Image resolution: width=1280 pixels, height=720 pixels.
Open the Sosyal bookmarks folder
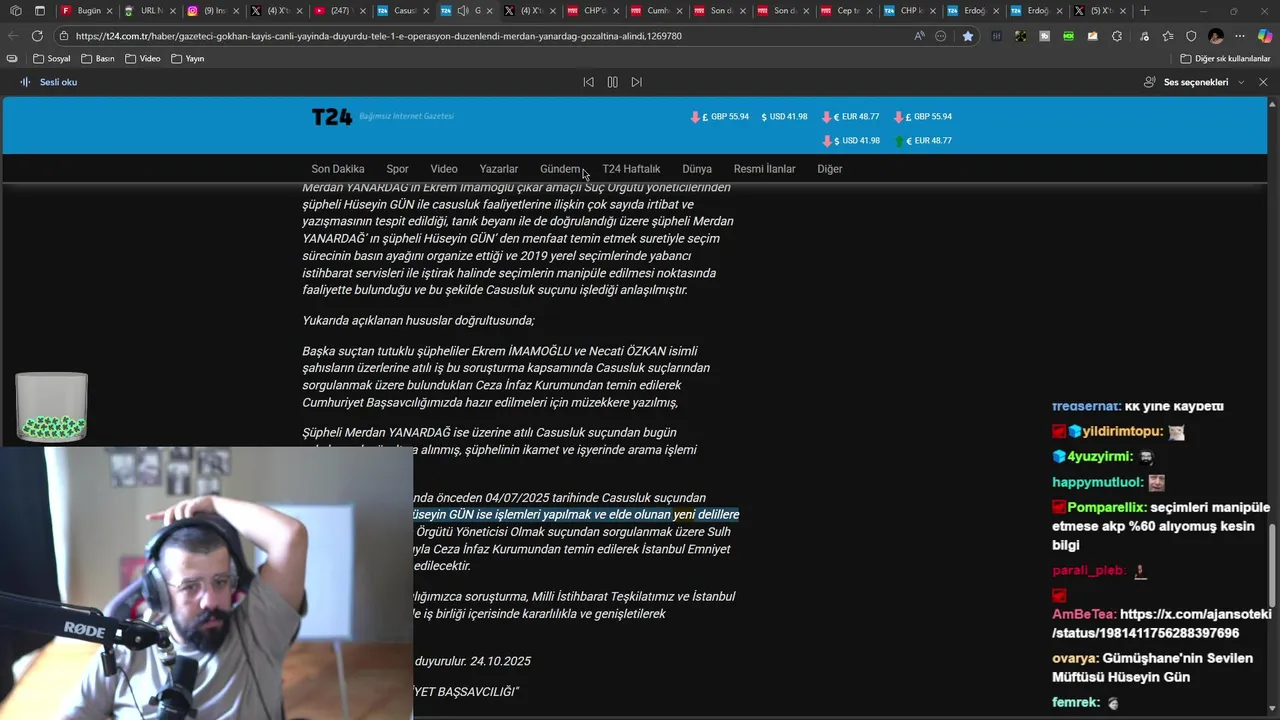(52, 59)
